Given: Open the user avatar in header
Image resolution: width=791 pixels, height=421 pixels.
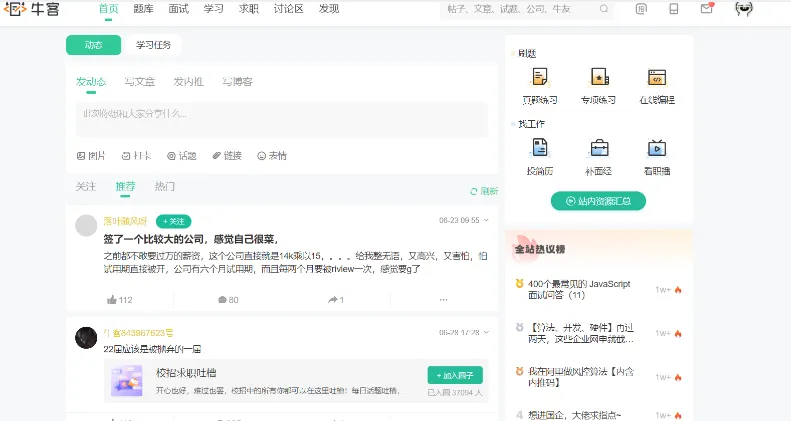Looking at the screenshot, I should [x=744, y=9].
